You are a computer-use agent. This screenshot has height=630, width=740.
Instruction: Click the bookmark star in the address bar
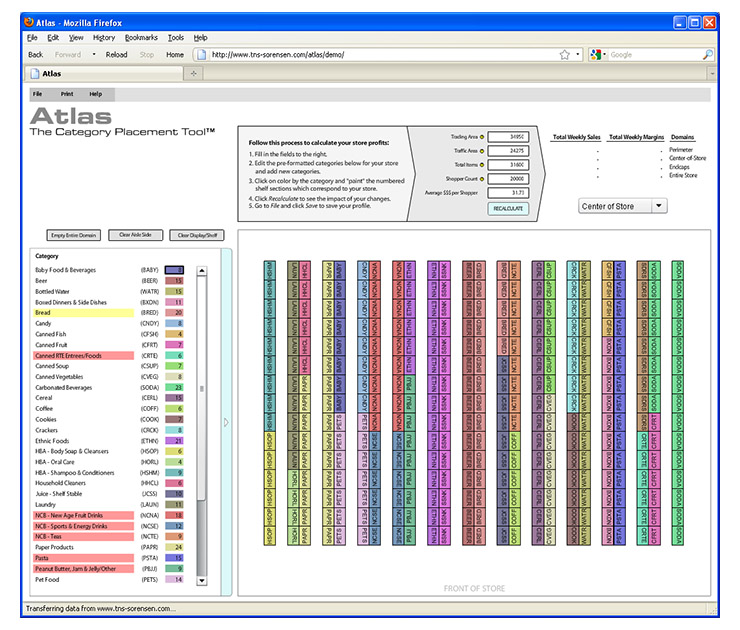[565, 55]
